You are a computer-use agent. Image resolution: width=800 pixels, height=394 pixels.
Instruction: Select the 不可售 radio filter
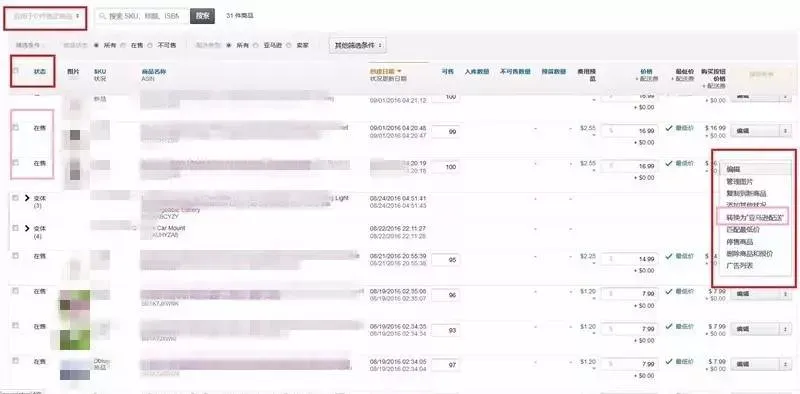click(x=149, y=45)
